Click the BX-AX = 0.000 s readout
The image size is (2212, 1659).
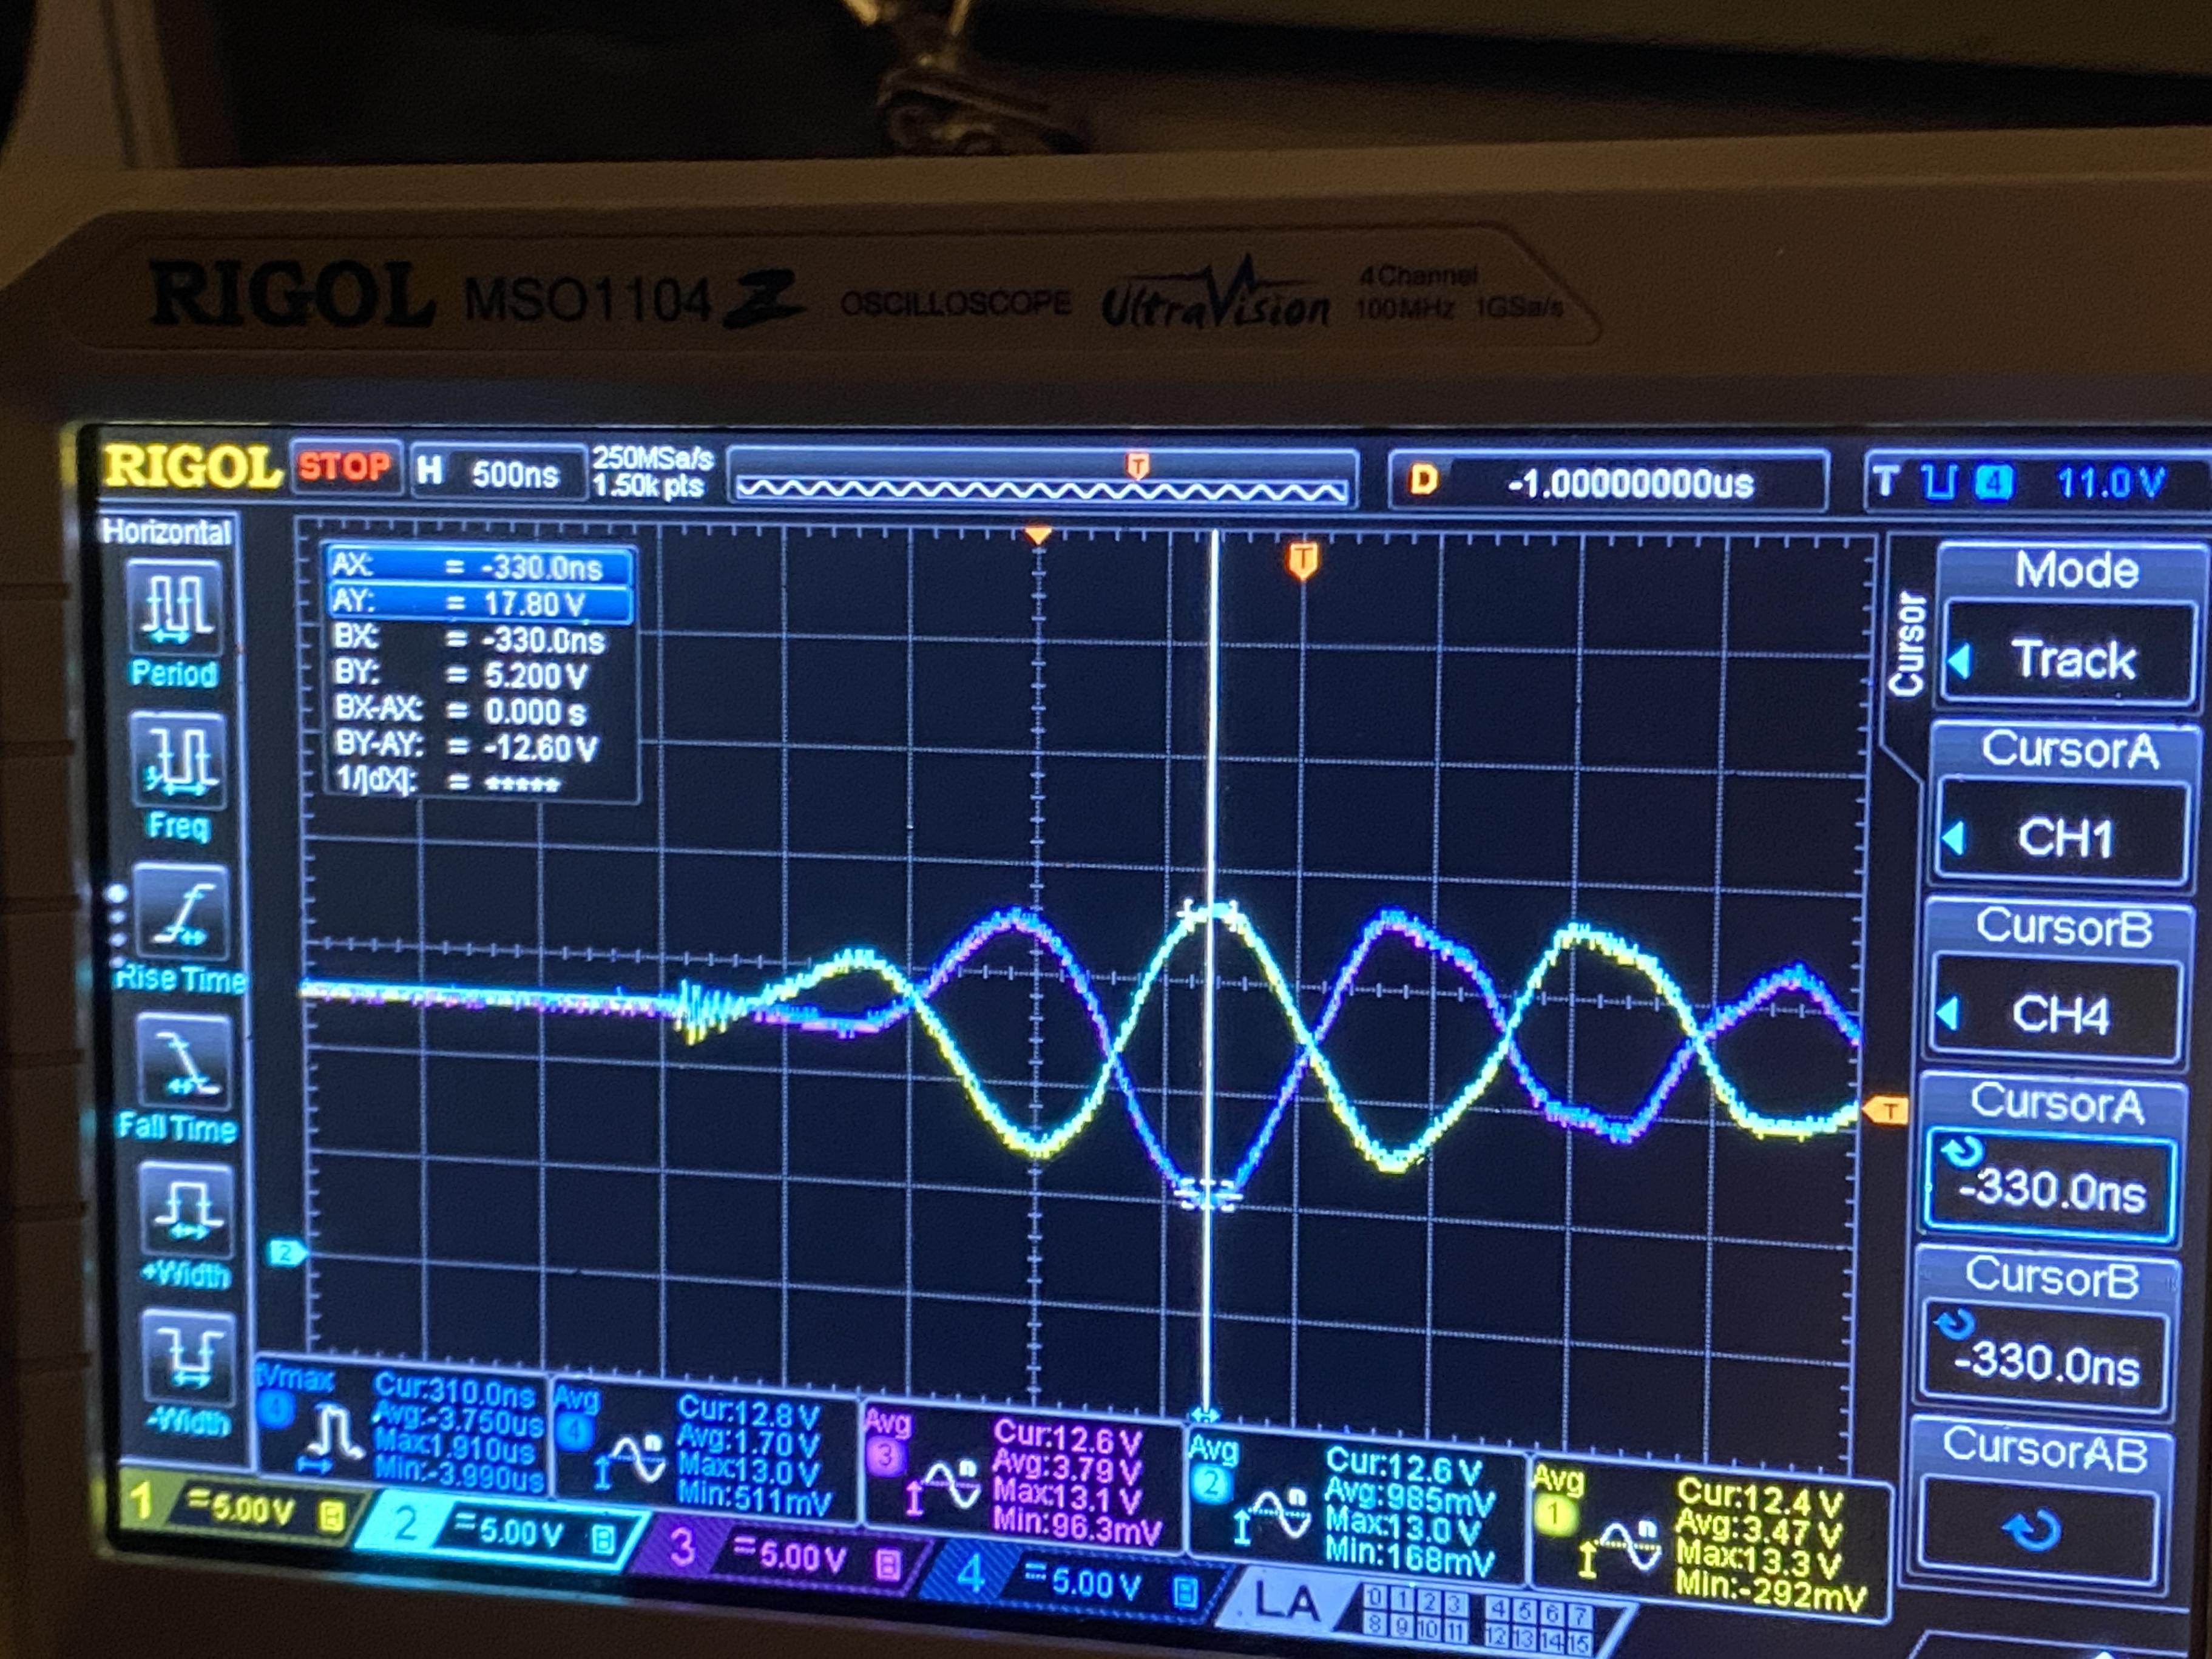pyautogui.click(x=462, y=711)
